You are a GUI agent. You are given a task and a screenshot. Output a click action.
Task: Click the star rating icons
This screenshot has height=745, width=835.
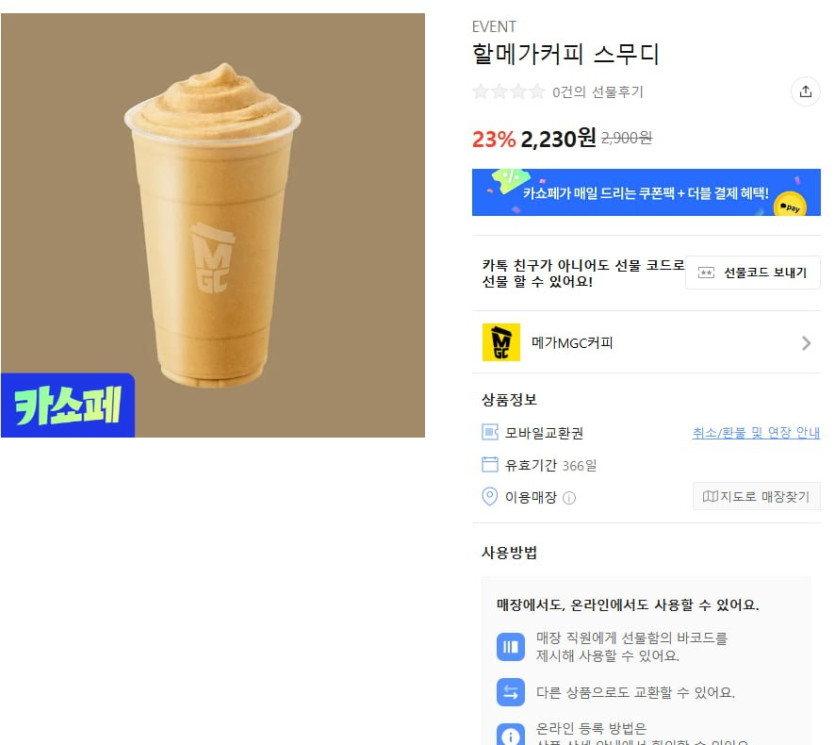509,92
